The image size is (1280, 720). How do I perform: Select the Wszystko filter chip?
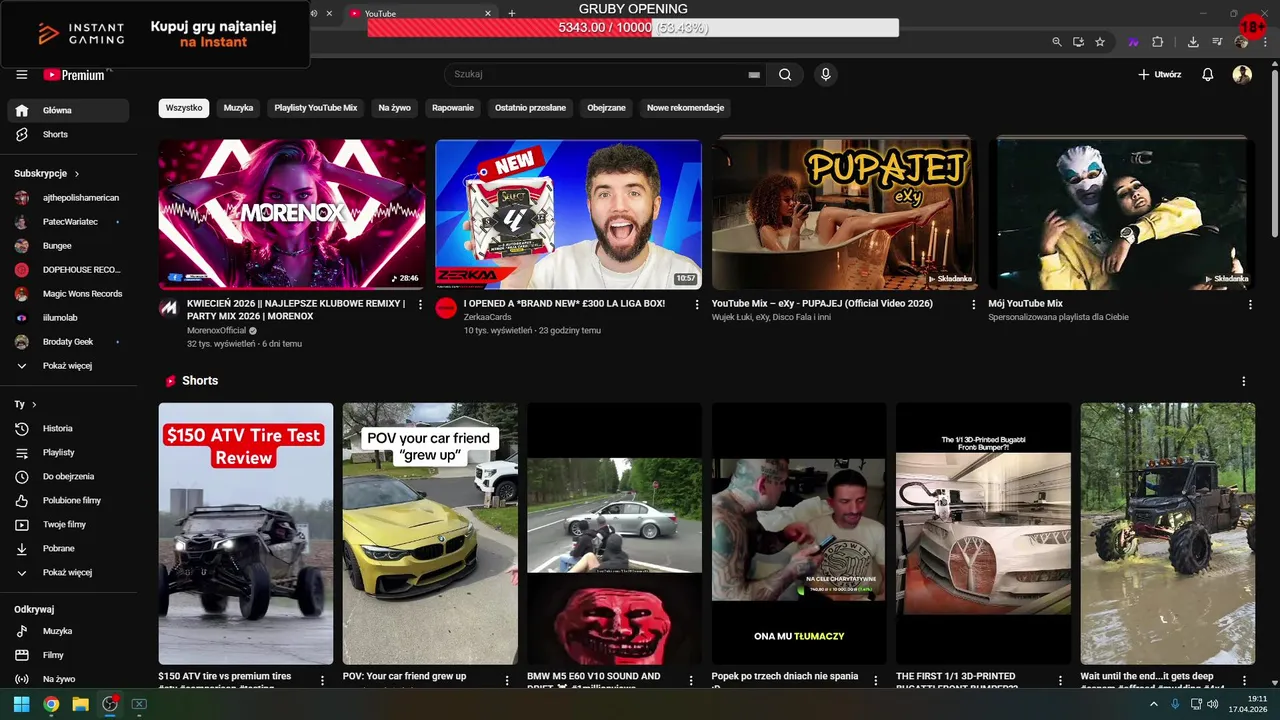(184, 107)
